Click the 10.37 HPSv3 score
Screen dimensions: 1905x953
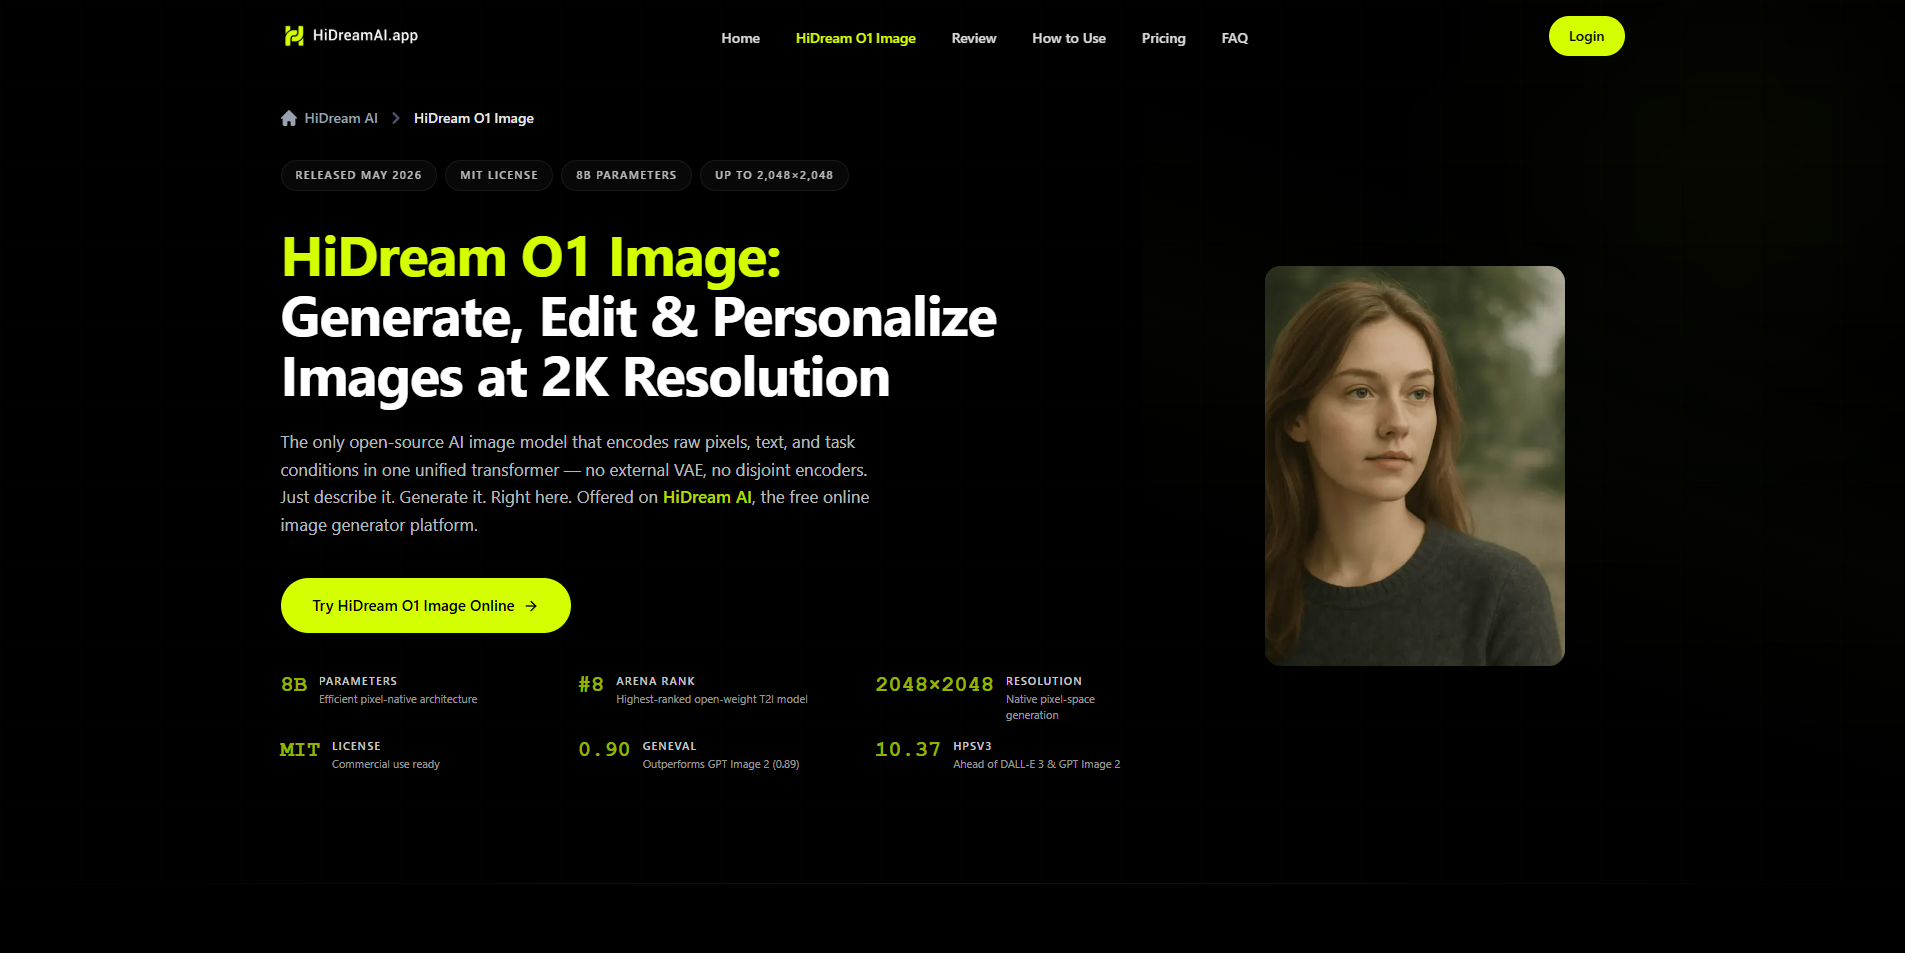[x=908, y=750]
